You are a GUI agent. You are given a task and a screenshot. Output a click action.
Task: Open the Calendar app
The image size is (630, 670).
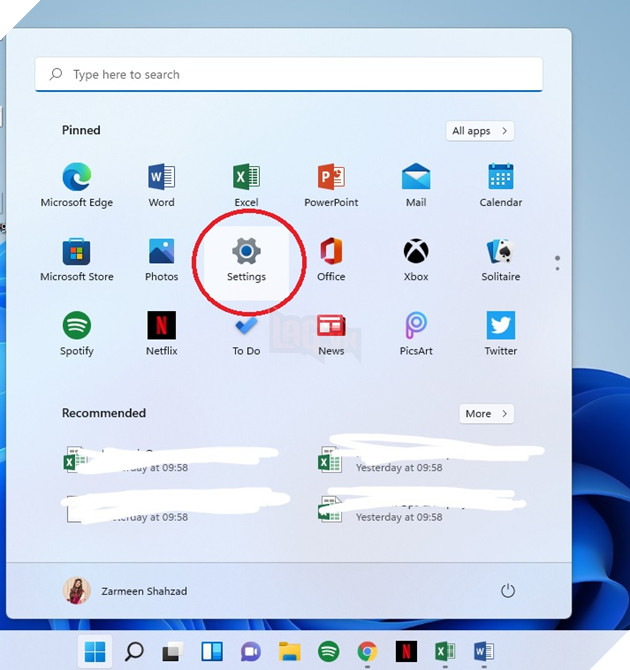click(x=500, y=185)
